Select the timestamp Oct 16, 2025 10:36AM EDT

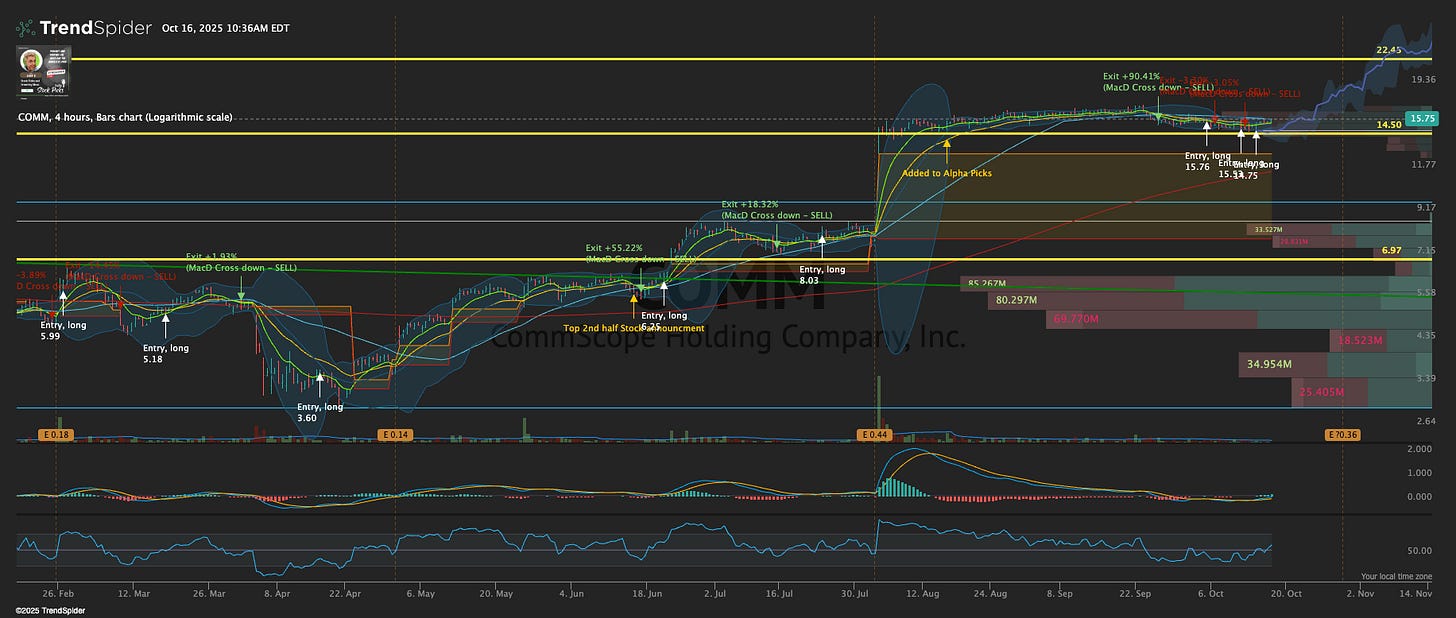tap(225, 28)
